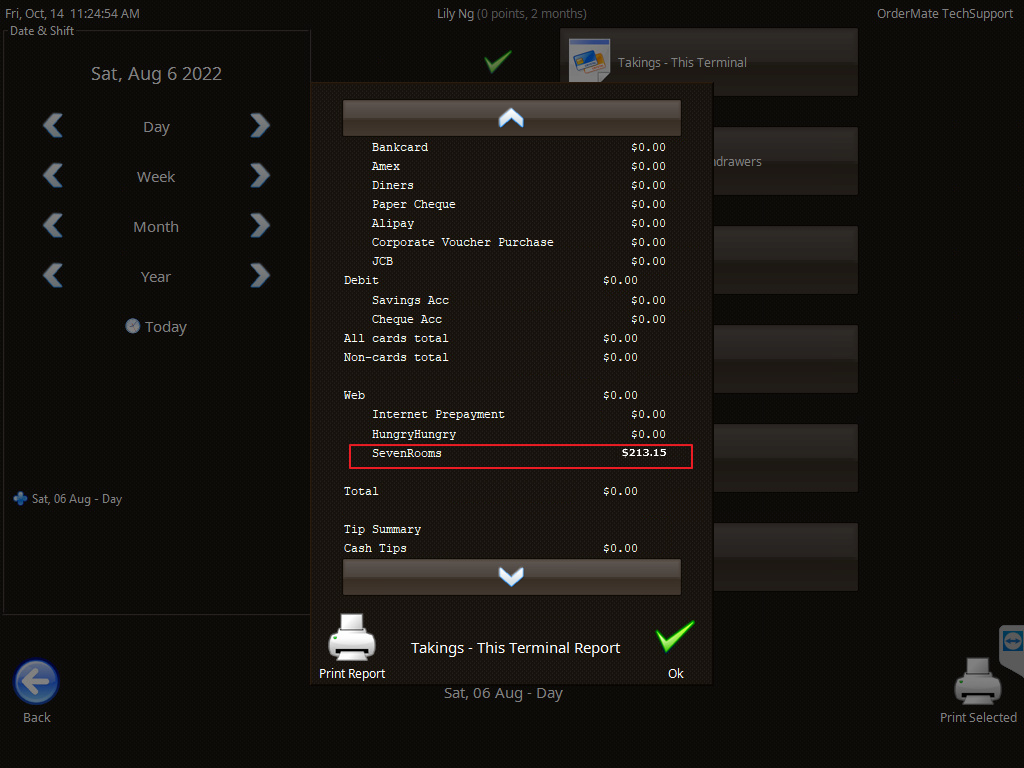The width and height of the screenshot is (1024, 768).
Task: Open the TeamViewer side panel tab
Action: [x=1012, y=649]
